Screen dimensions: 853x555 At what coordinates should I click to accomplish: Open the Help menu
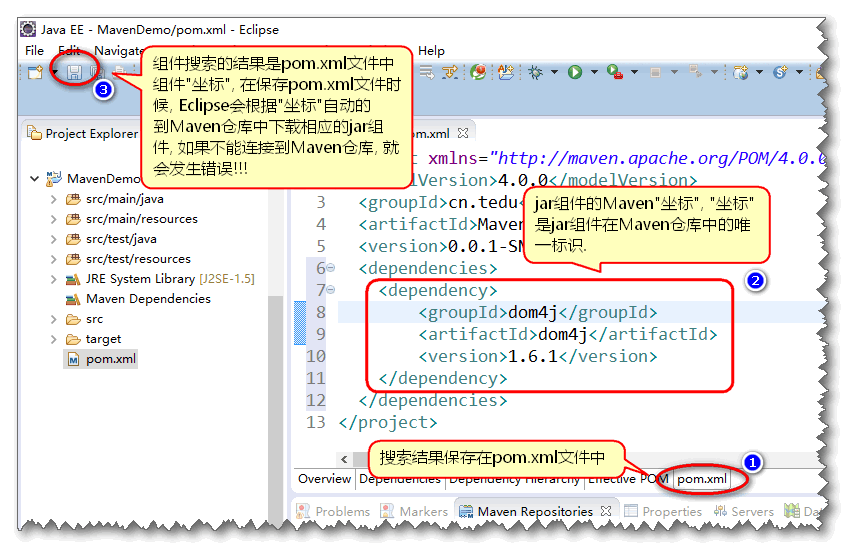(x=431, y=51)
